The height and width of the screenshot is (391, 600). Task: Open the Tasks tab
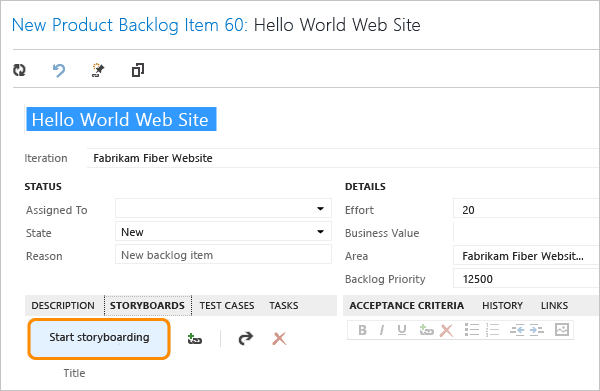coord(284,305)
